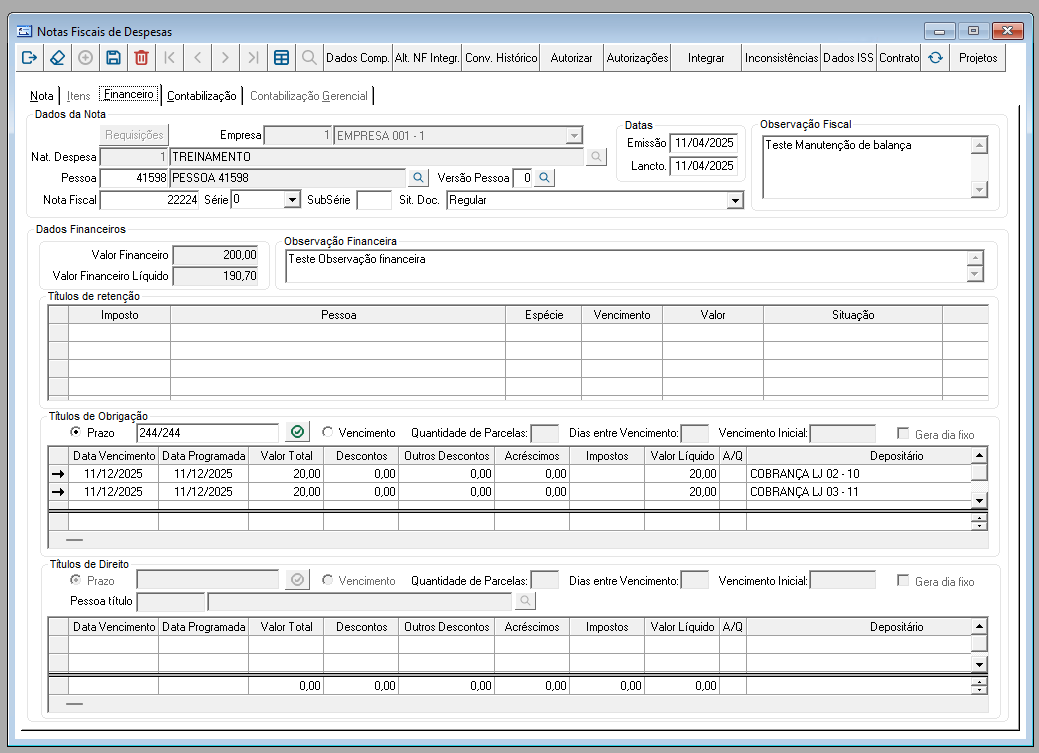Click the SubSérie input field
Image resolution: width=1039 pixels, height=753 pixels.
pyautogui.click(x=374, y=200)
